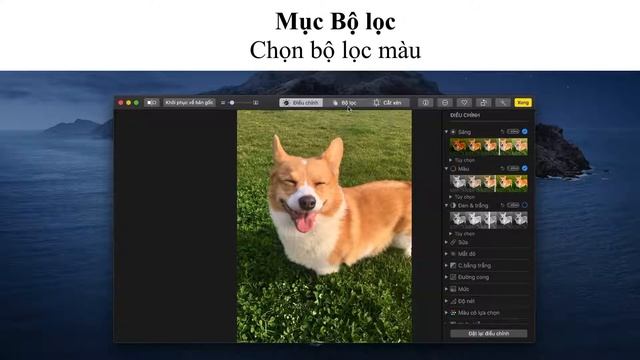The image size is (640, 360).
Task: Expand the Đường cong curves section
Action: pyautogui.click(x=447, y=277)
